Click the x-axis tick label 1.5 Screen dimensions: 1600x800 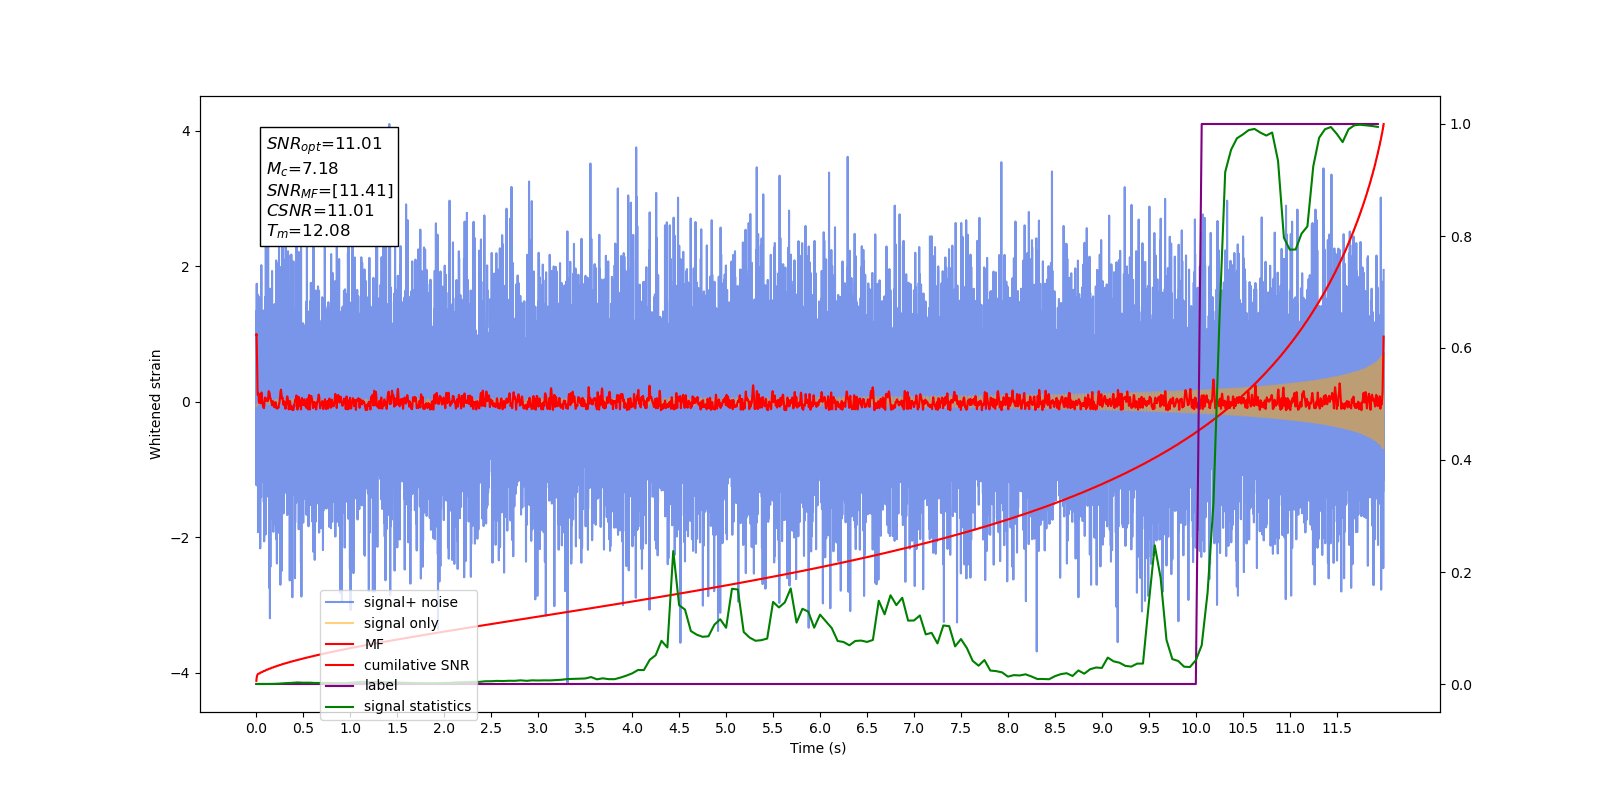pyautogui.click(x=397, y=728)
